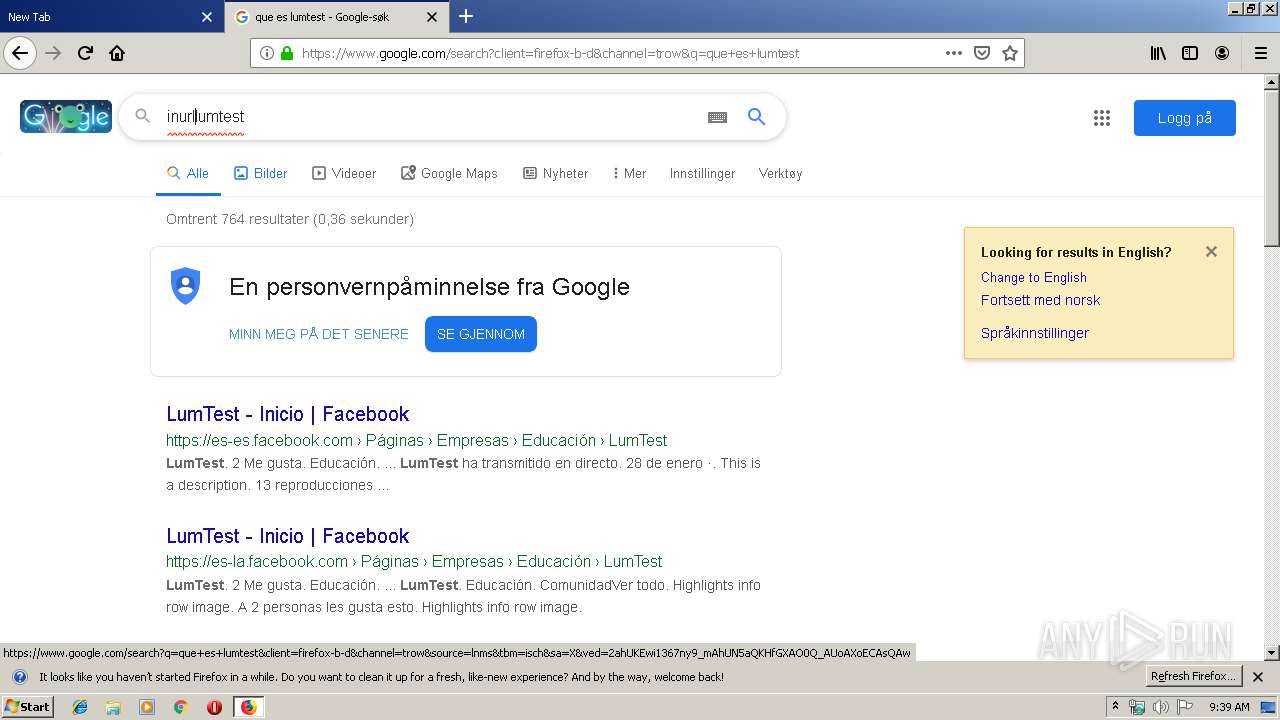This screenshot has width=1280, height=720.
Task: Click the Logg på sign-in button
Action: 1185,118
